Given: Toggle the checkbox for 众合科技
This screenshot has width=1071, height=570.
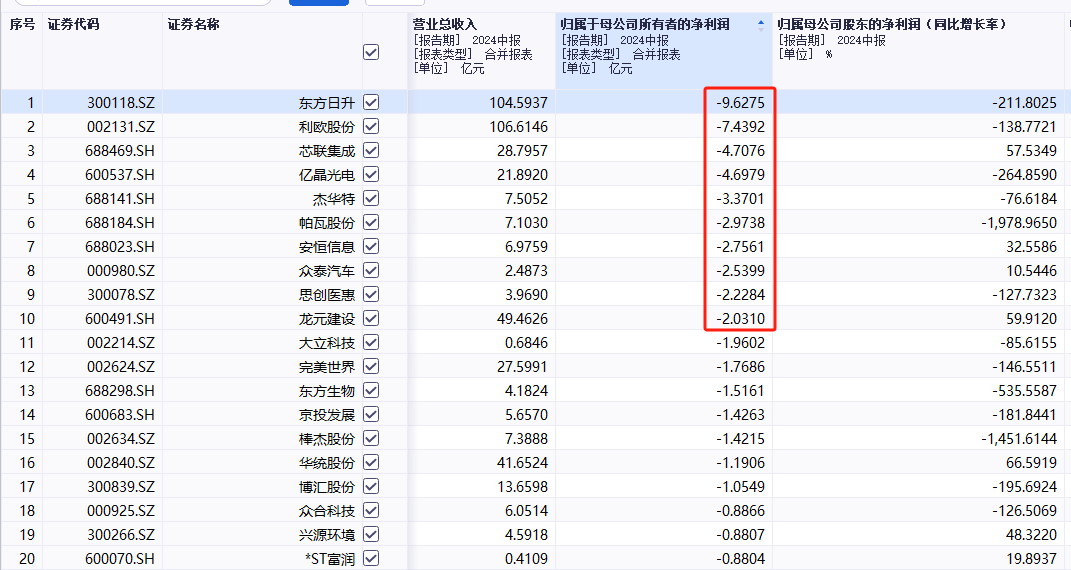Looking at the screenshot, I should tap(371, 510).
